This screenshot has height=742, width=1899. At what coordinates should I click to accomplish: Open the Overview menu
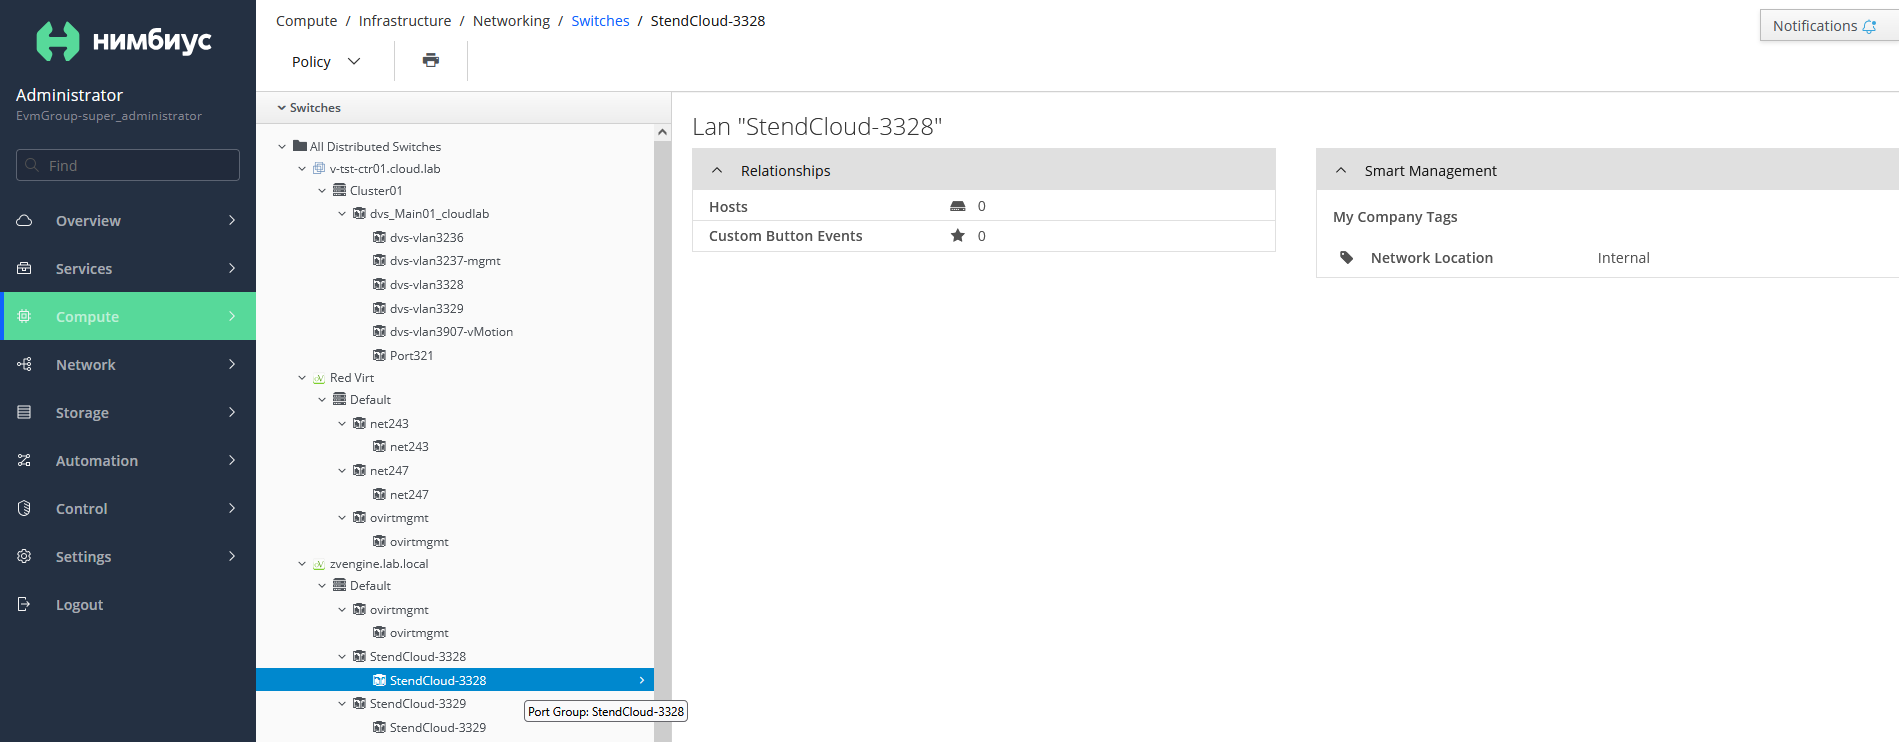(x=128, y=220)
